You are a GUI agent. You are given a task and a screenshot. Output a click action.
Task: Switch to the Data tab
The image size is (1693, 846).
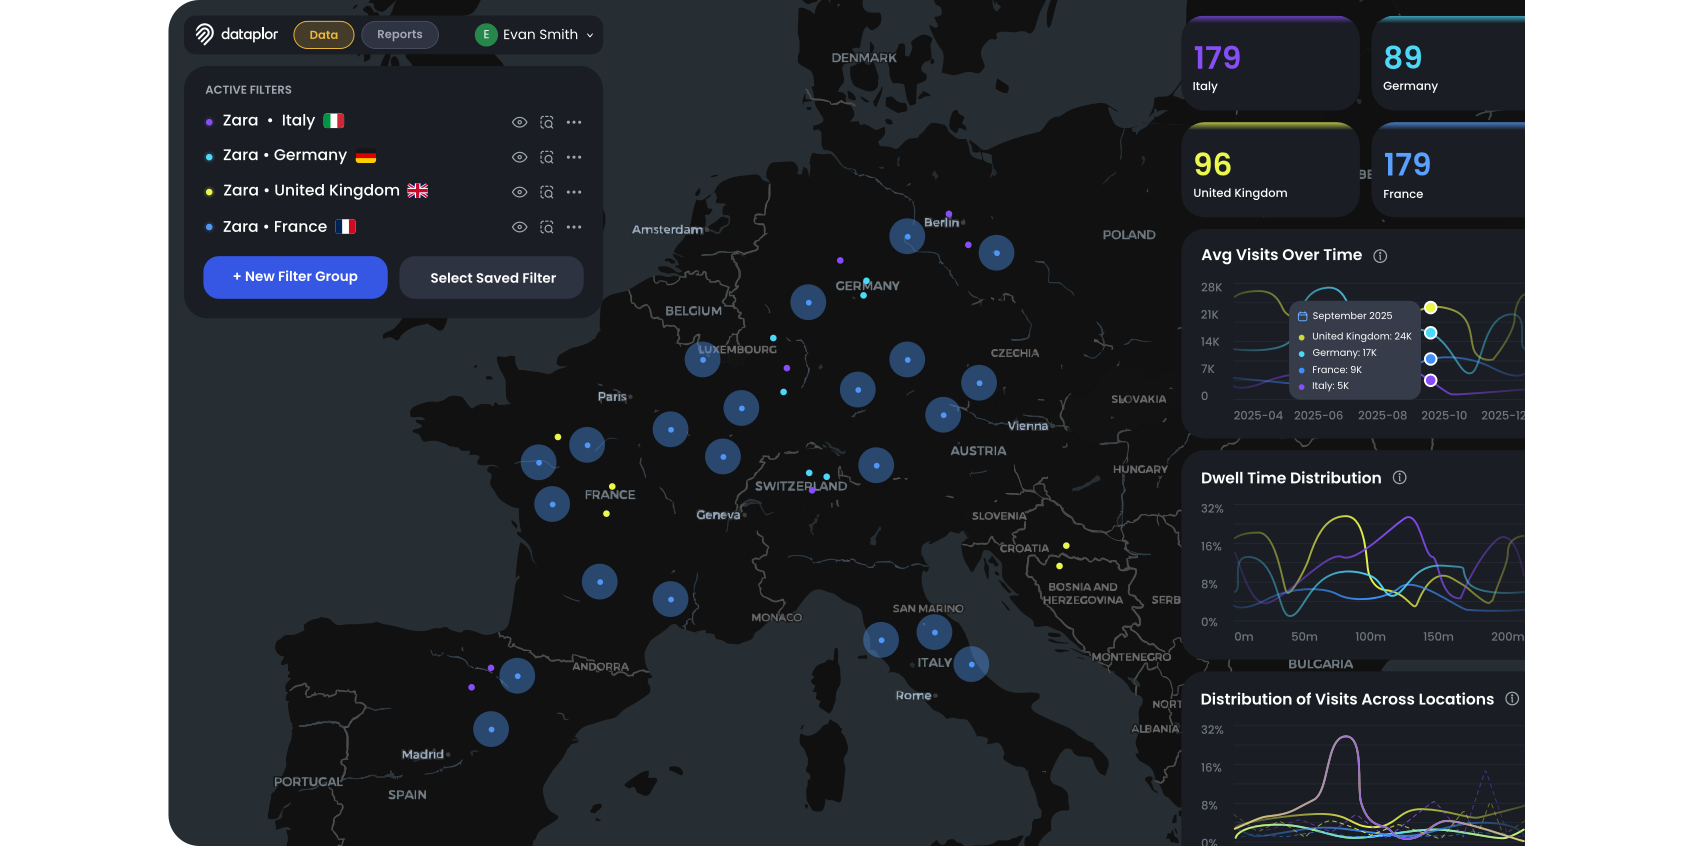(x=324, y=35)
